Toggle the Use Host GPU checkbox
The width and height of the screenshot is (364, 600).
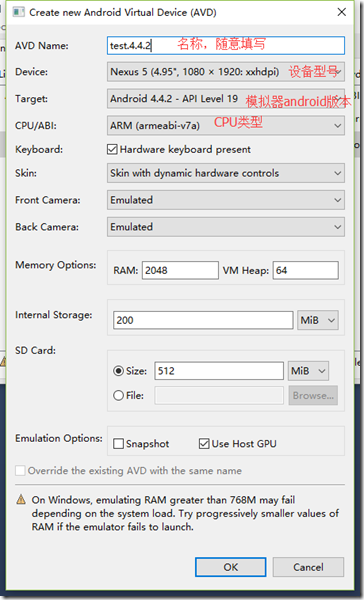[204, 444]
